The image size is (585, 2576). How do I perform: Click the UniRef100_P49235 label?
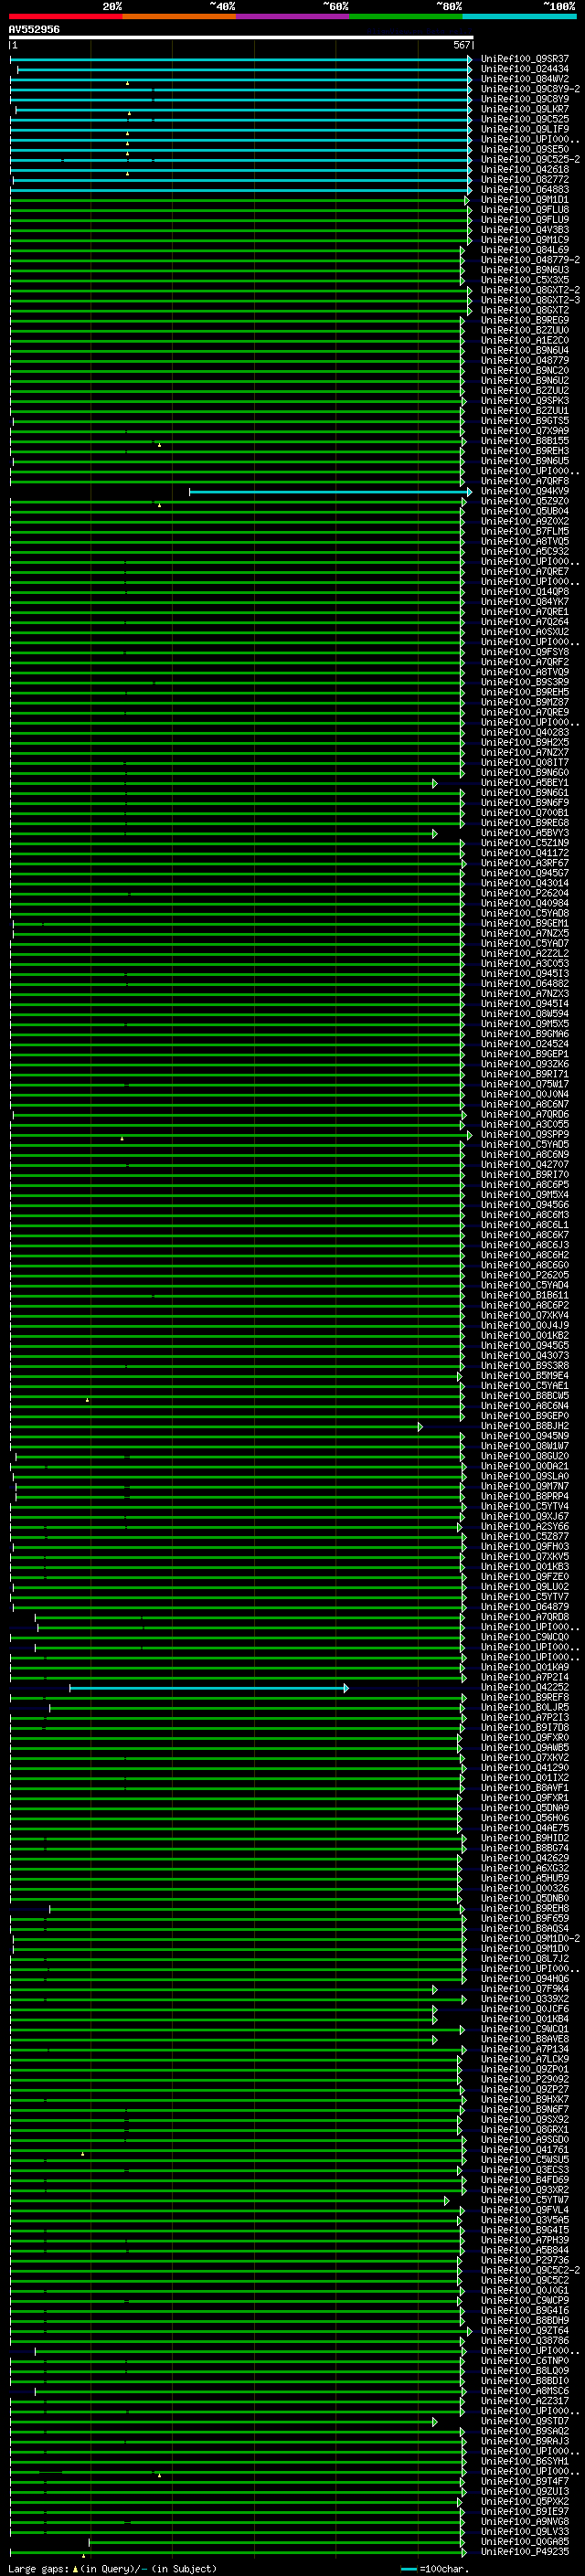(525, 2551)
